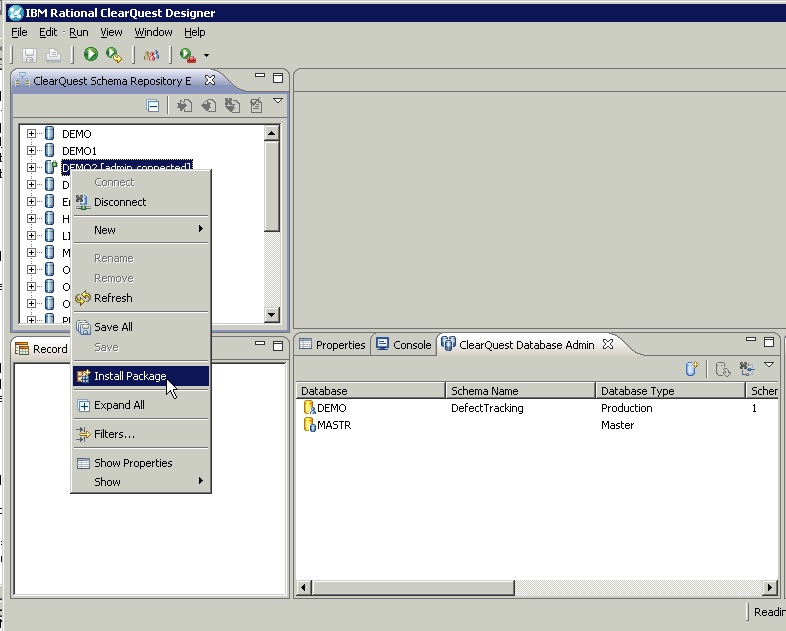Minimize the Schema Repository Explorer view

[260, 76]
